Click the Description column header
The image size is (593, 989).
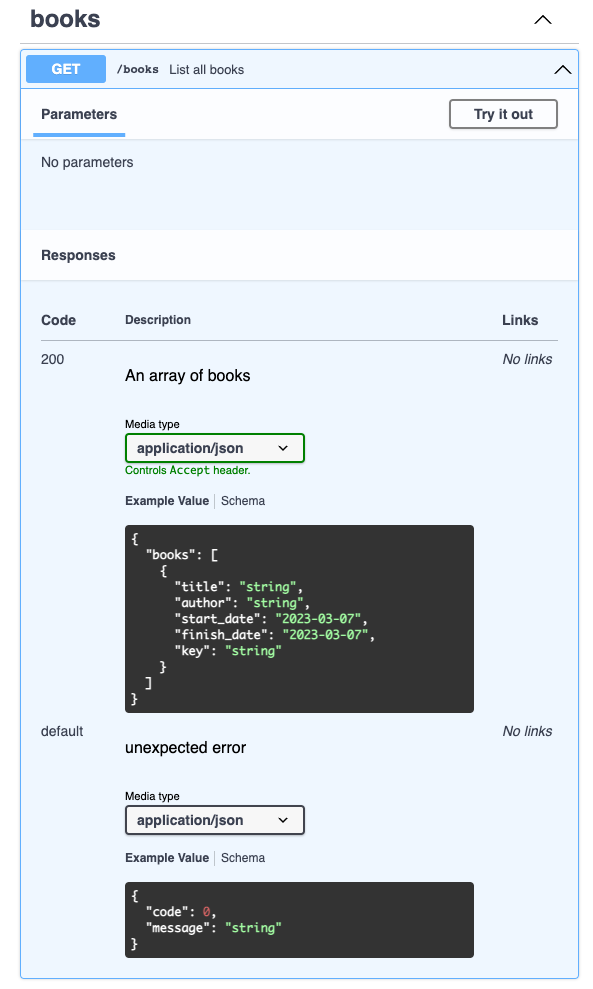point(158,320)
